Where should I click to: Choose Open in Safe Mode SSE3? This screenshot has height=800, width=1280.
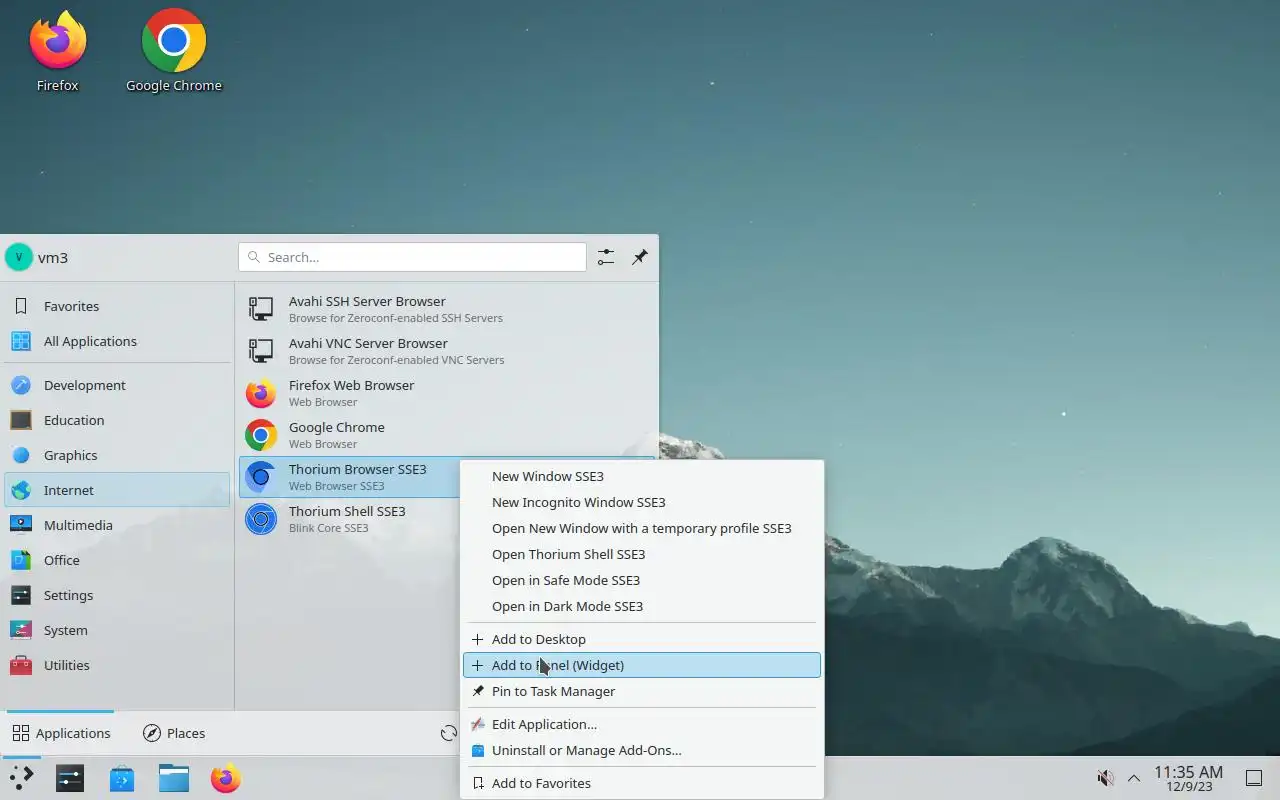pos(642,580)
